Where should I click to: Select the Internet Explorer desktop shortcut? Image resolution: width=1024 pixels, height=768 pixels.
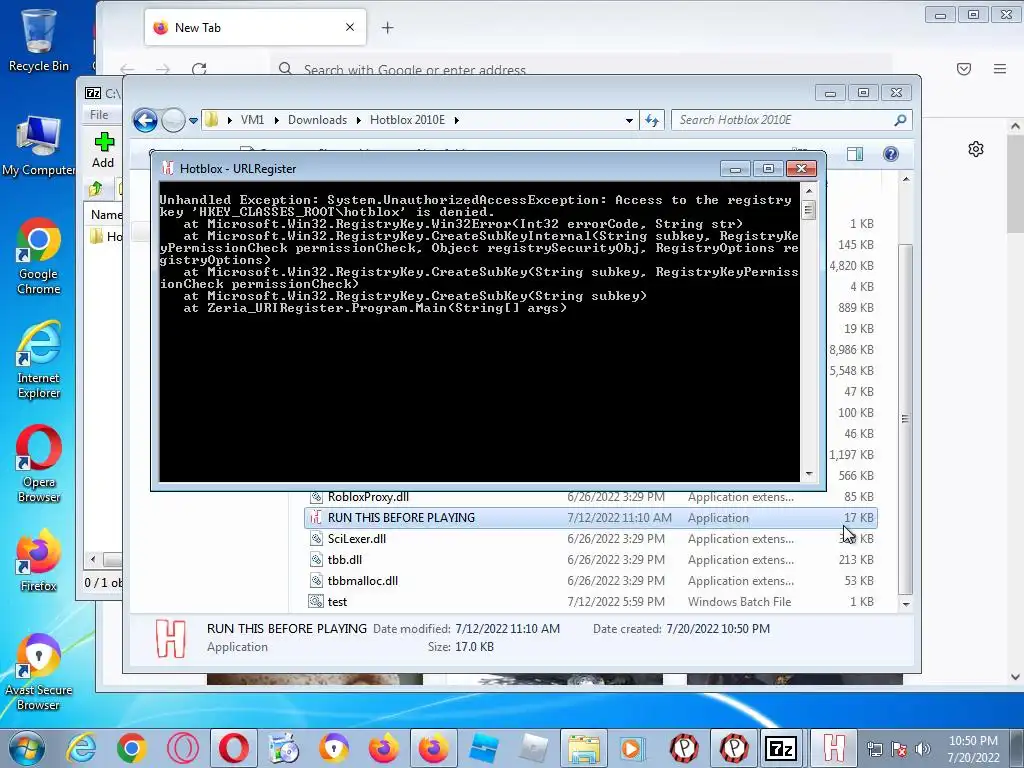click(x=39, y=360)
